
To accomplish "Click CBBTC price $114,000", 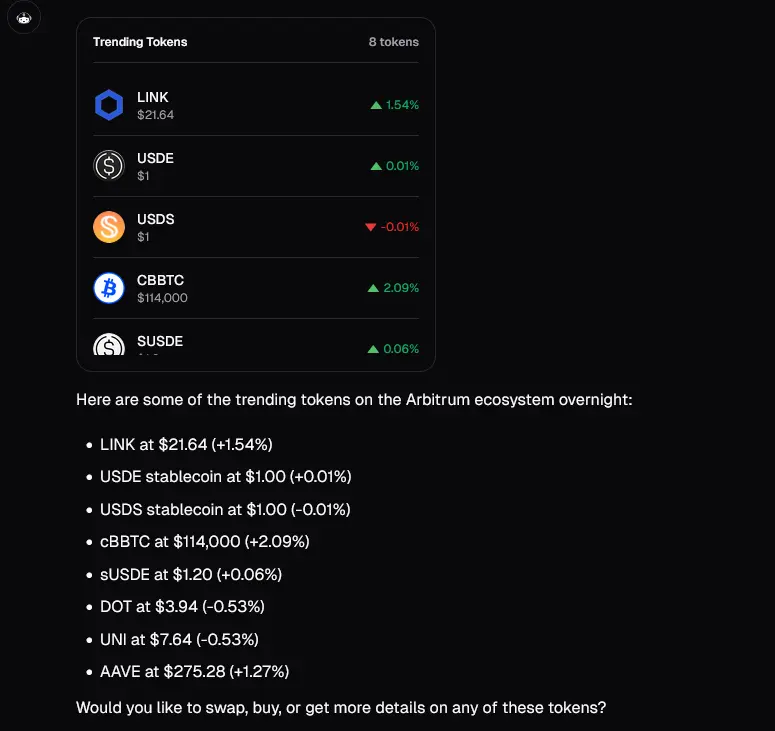I will click(162, 298).
